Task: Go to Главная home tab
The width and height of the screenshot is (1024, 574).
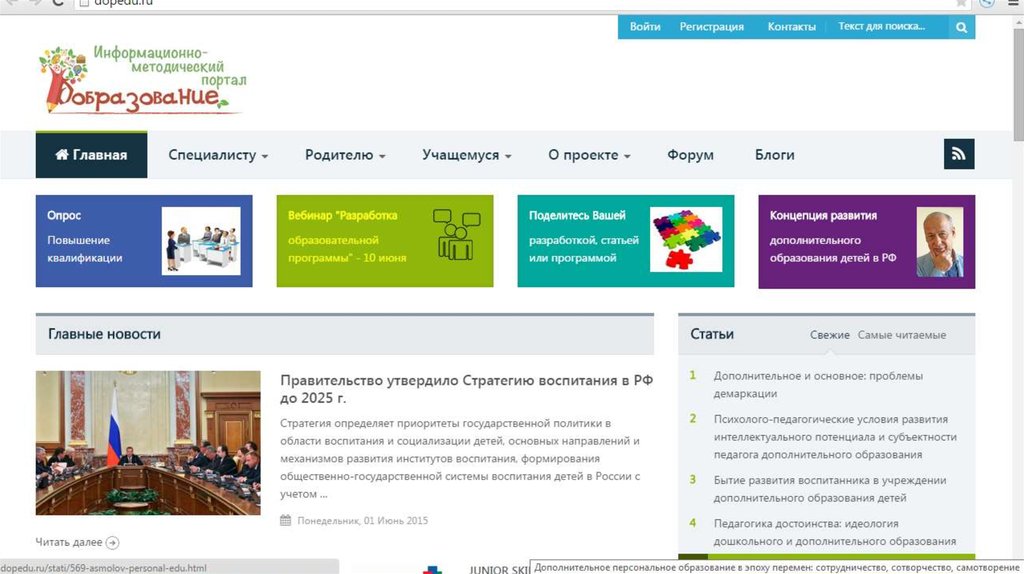Action: [x=91, y=155]
